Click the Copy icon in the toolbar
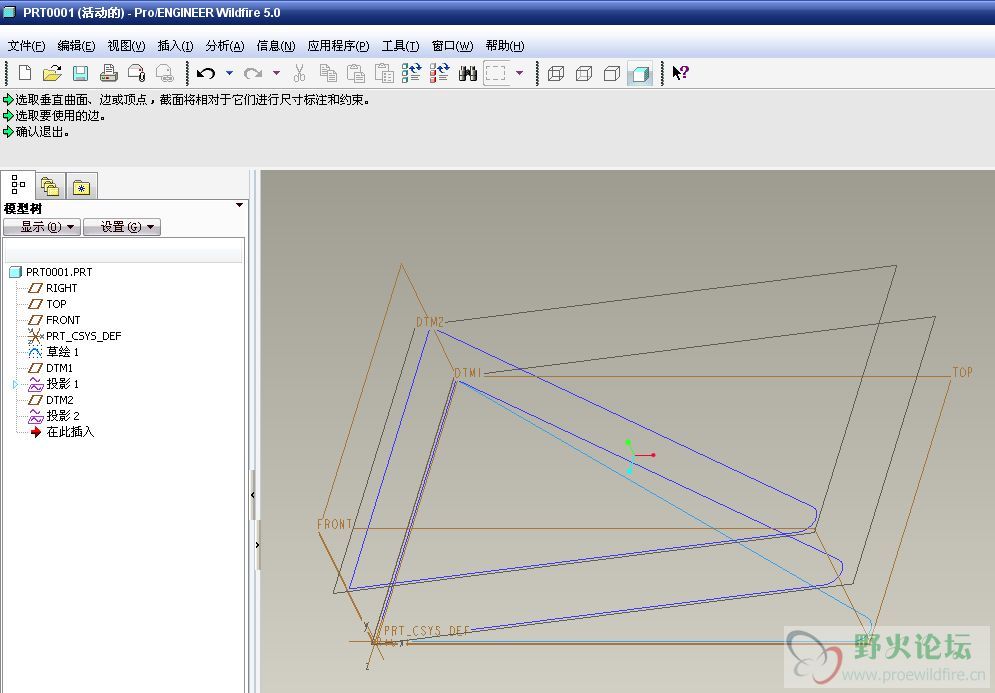995x693 pixels. click(327, 74)
